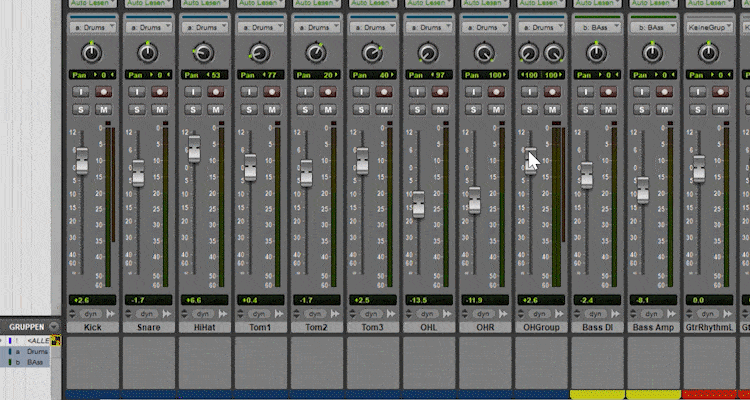Screen dimensions: 750x400
Task: Mute the OHGroup track
Action: pyautogui.click(x=552, y=110)
